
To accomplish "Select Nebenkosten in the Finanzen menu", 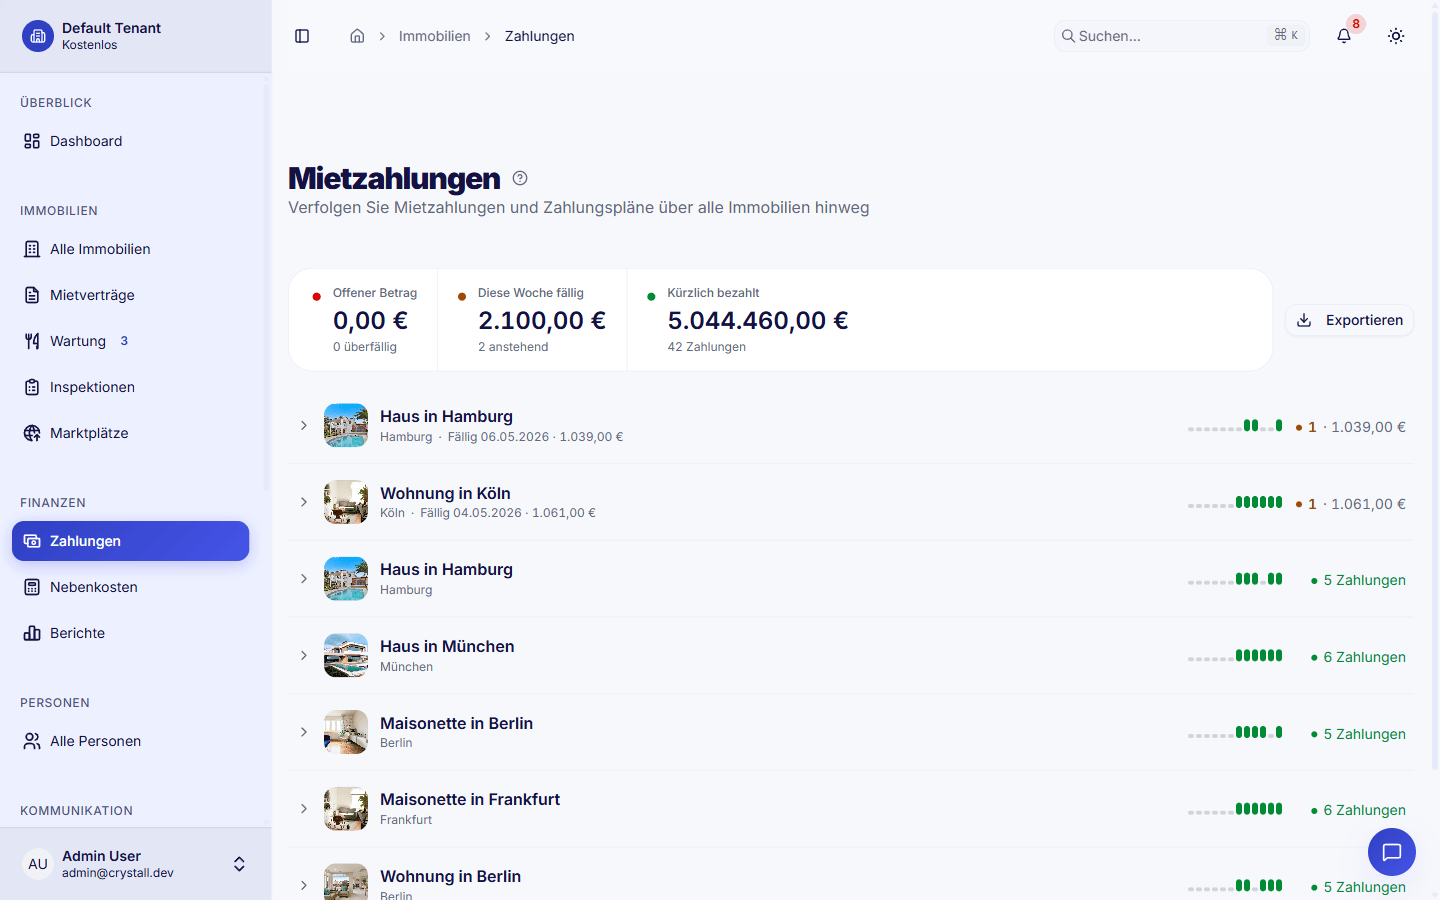I will click(x=130, y=587).
